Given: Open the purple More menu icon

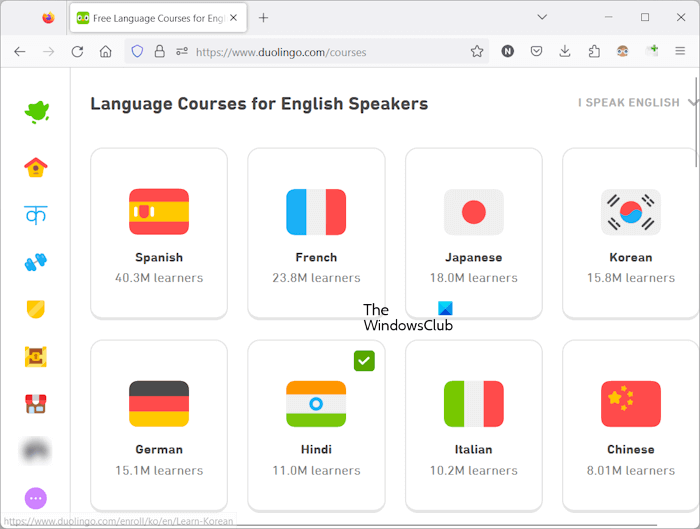Looking at the screenshot, I should click(x=36, y=498).
